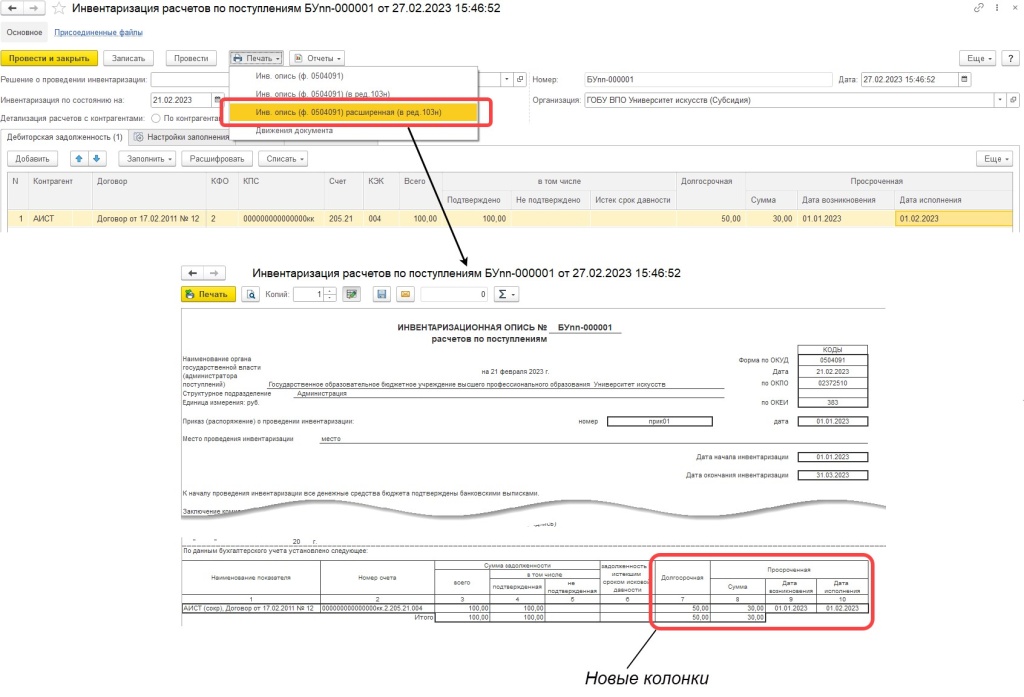Move the table row up with the arrow

point(79,159)
